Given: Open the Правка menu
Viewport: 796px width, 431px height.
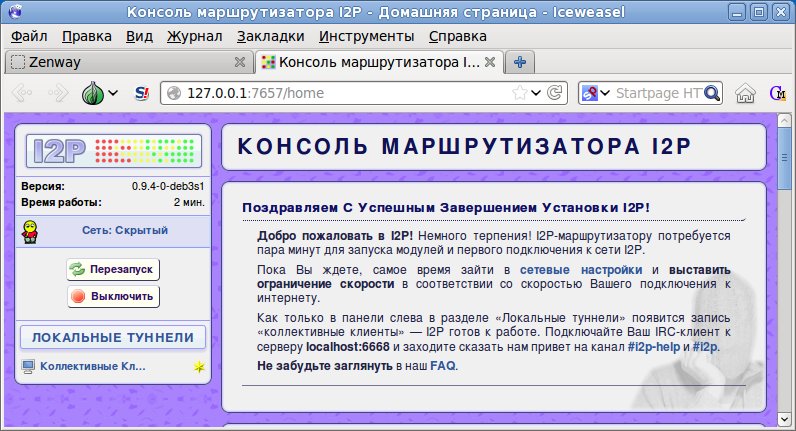Looking at the screenshot, I should click(x=87, y=36).
